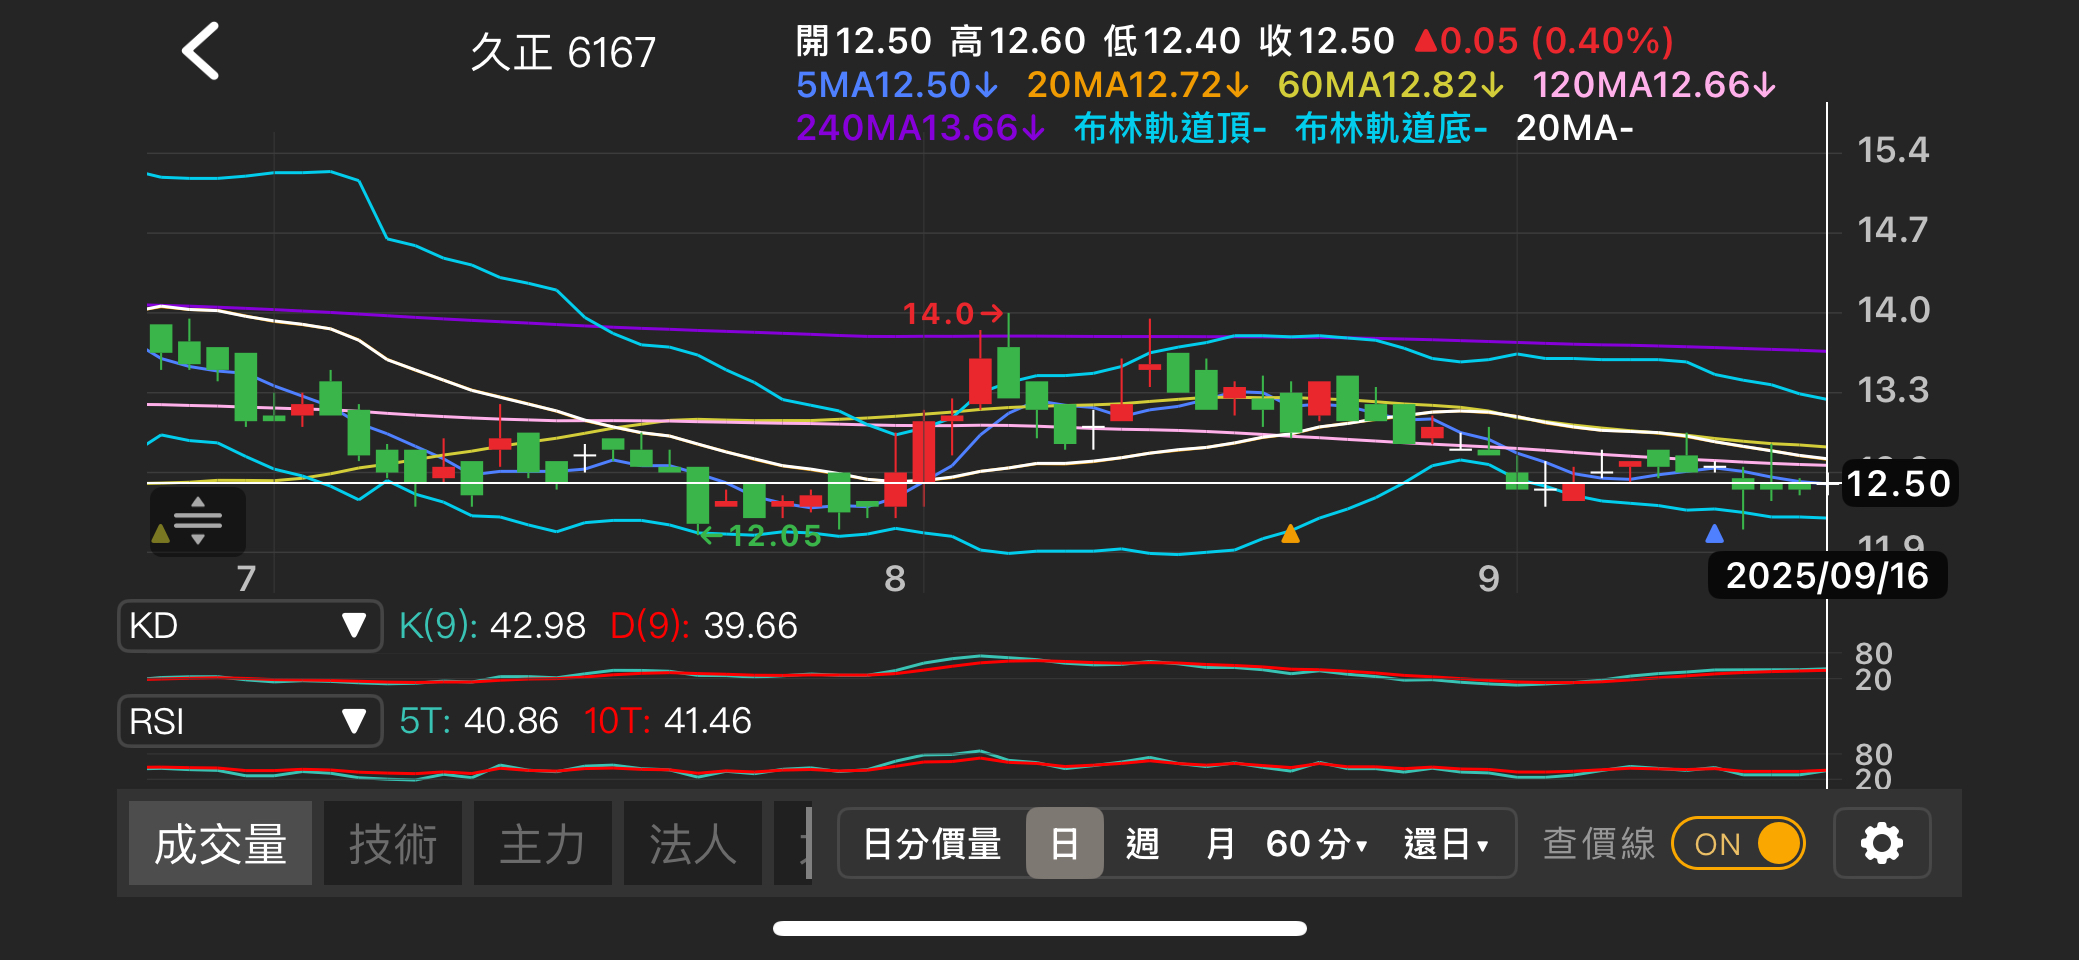Image resolution: width=2079 pixels, height=960 pixels.
Task: Tap the olive triangle marker at chart left
Action: click(160, 534)
